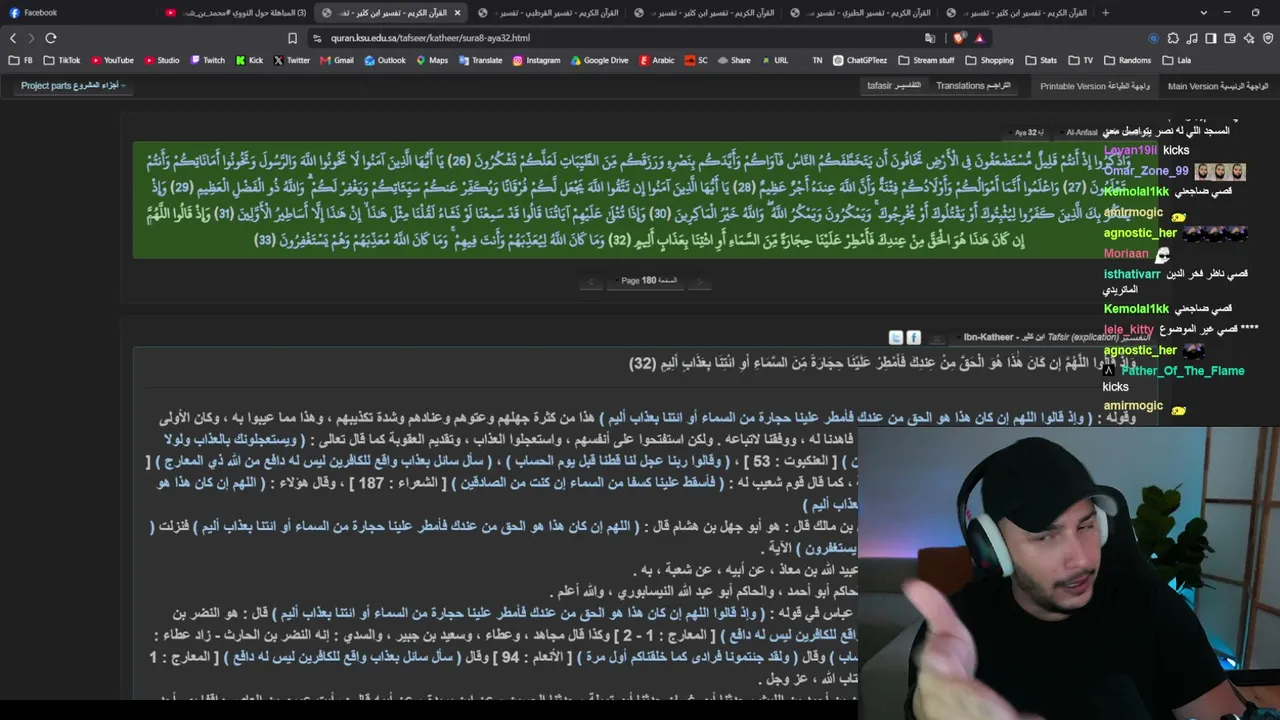Bookmark this page with the bookmark icon
This screenshot has height=720, width=1280.
[292, 38]
